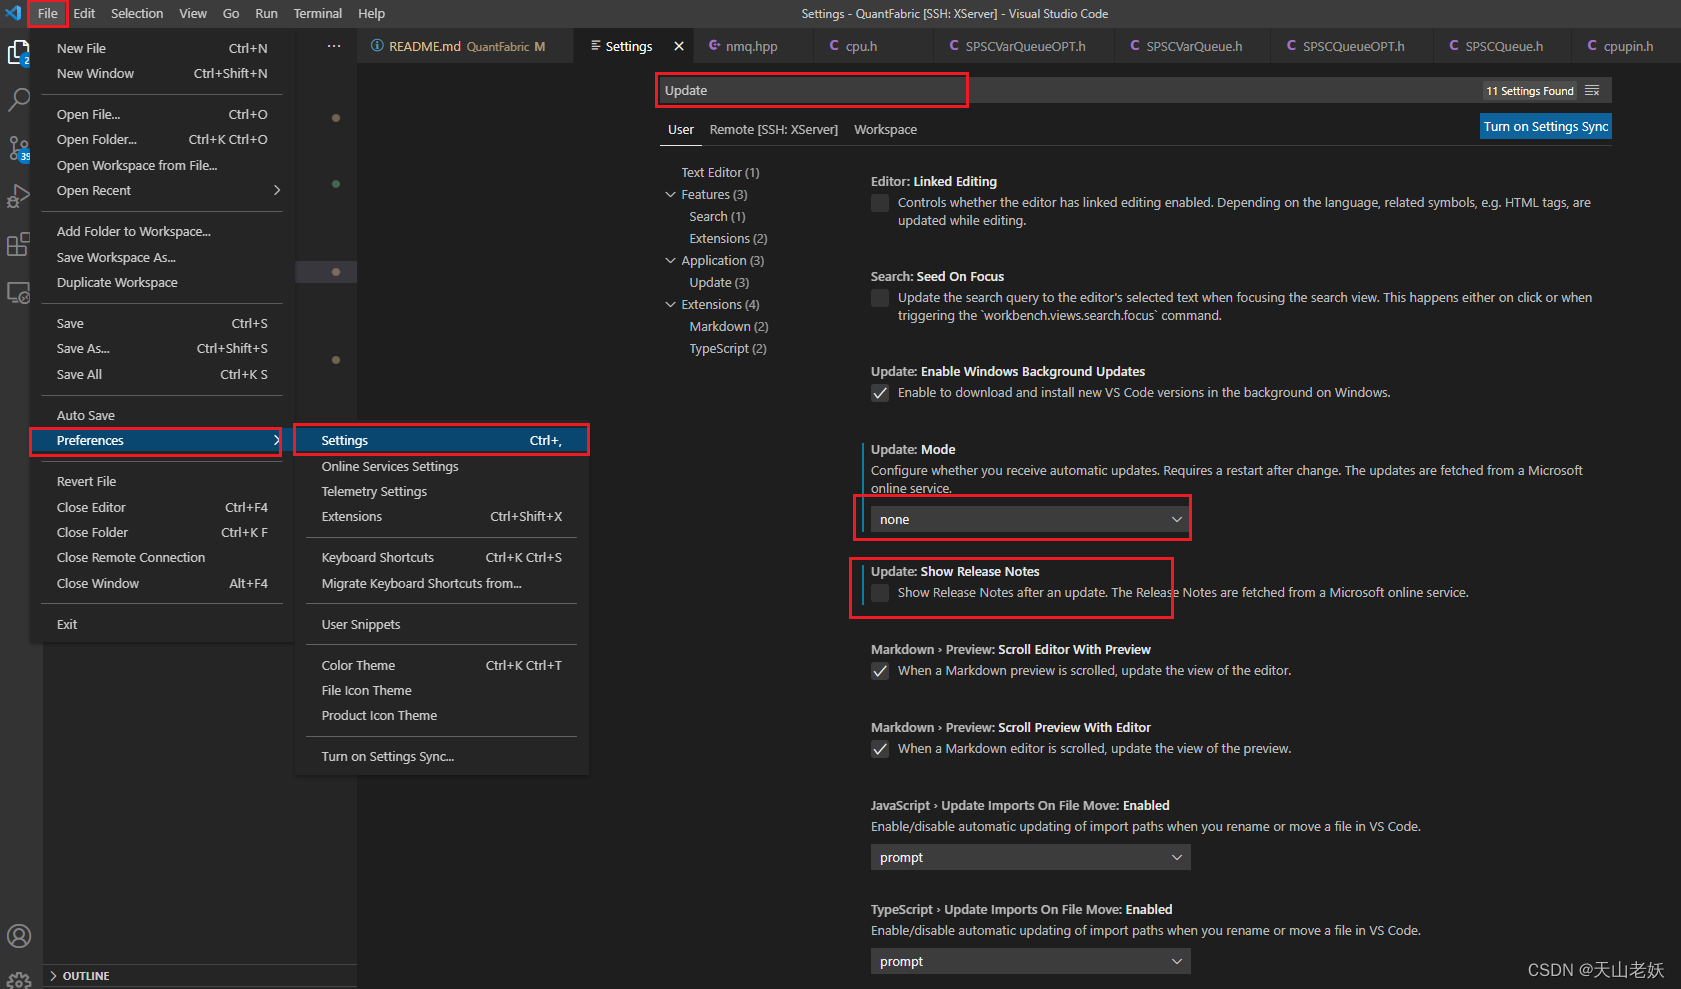This screenshot has height=989, width=1681.
Task: Switch to Workspace settings tab
Action: 885,129
